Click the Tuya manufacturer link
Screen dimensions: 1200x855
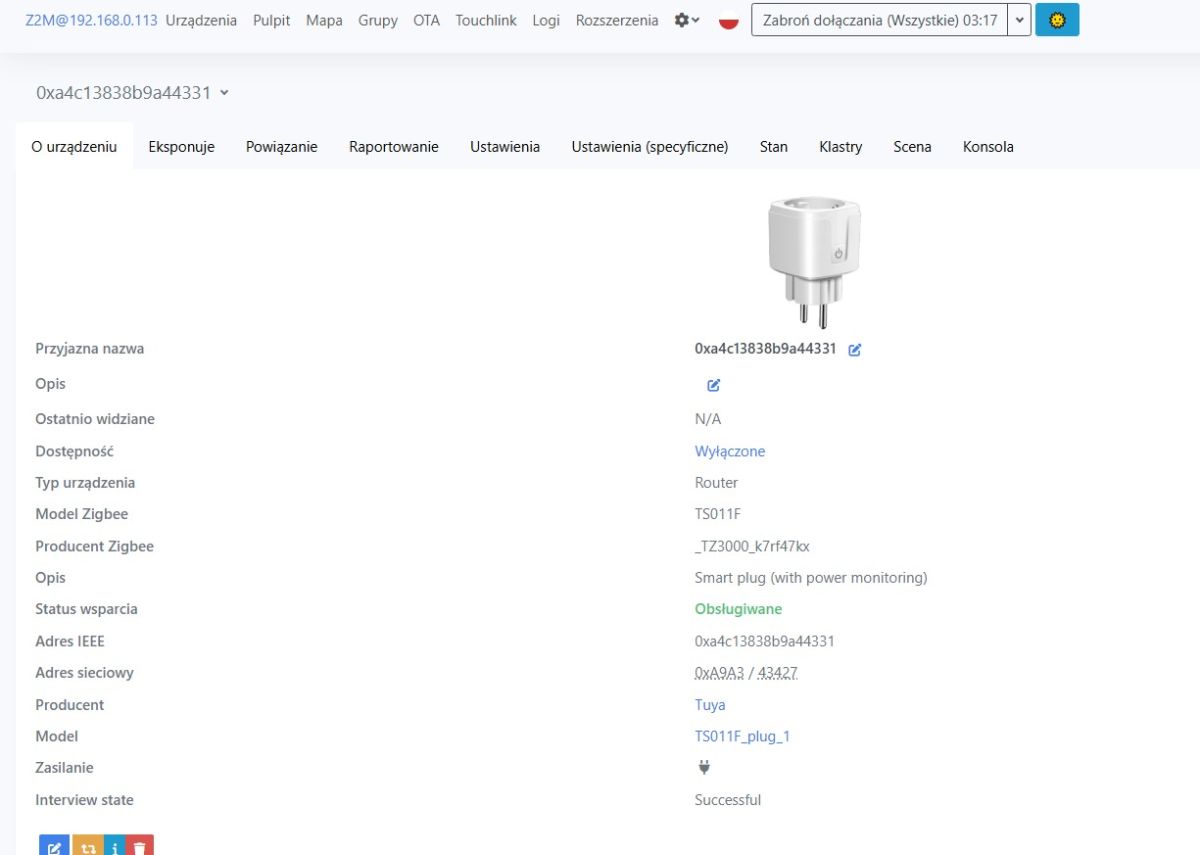[710, 704]
